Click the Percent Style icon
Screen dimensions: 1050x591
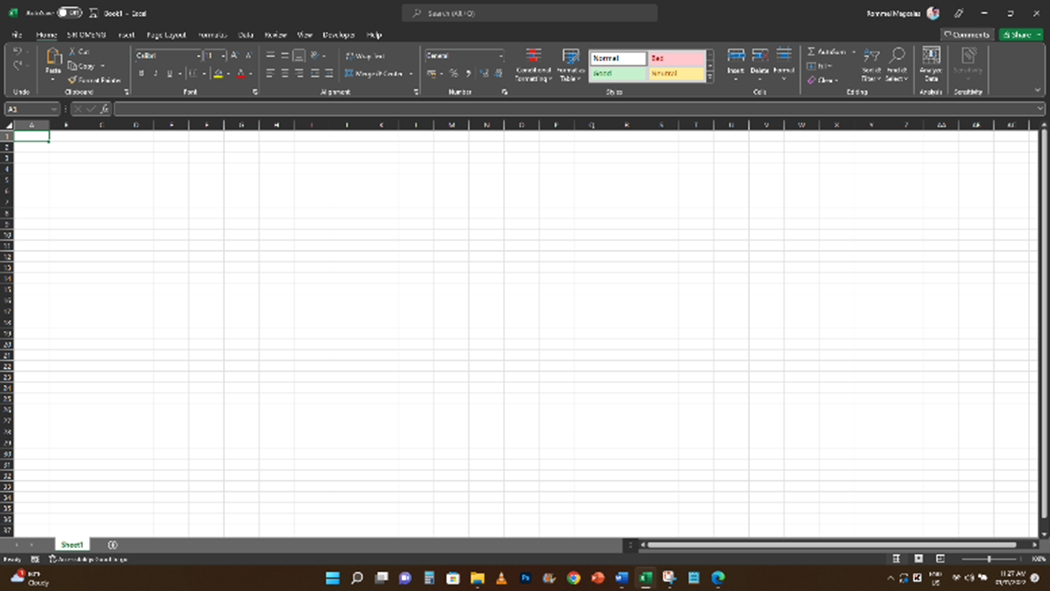(x=453, y=74)
